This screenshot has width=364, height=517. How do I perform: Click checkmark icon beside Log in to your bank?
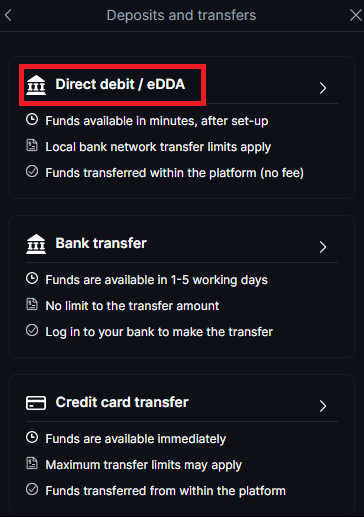(x=32, y=330)
